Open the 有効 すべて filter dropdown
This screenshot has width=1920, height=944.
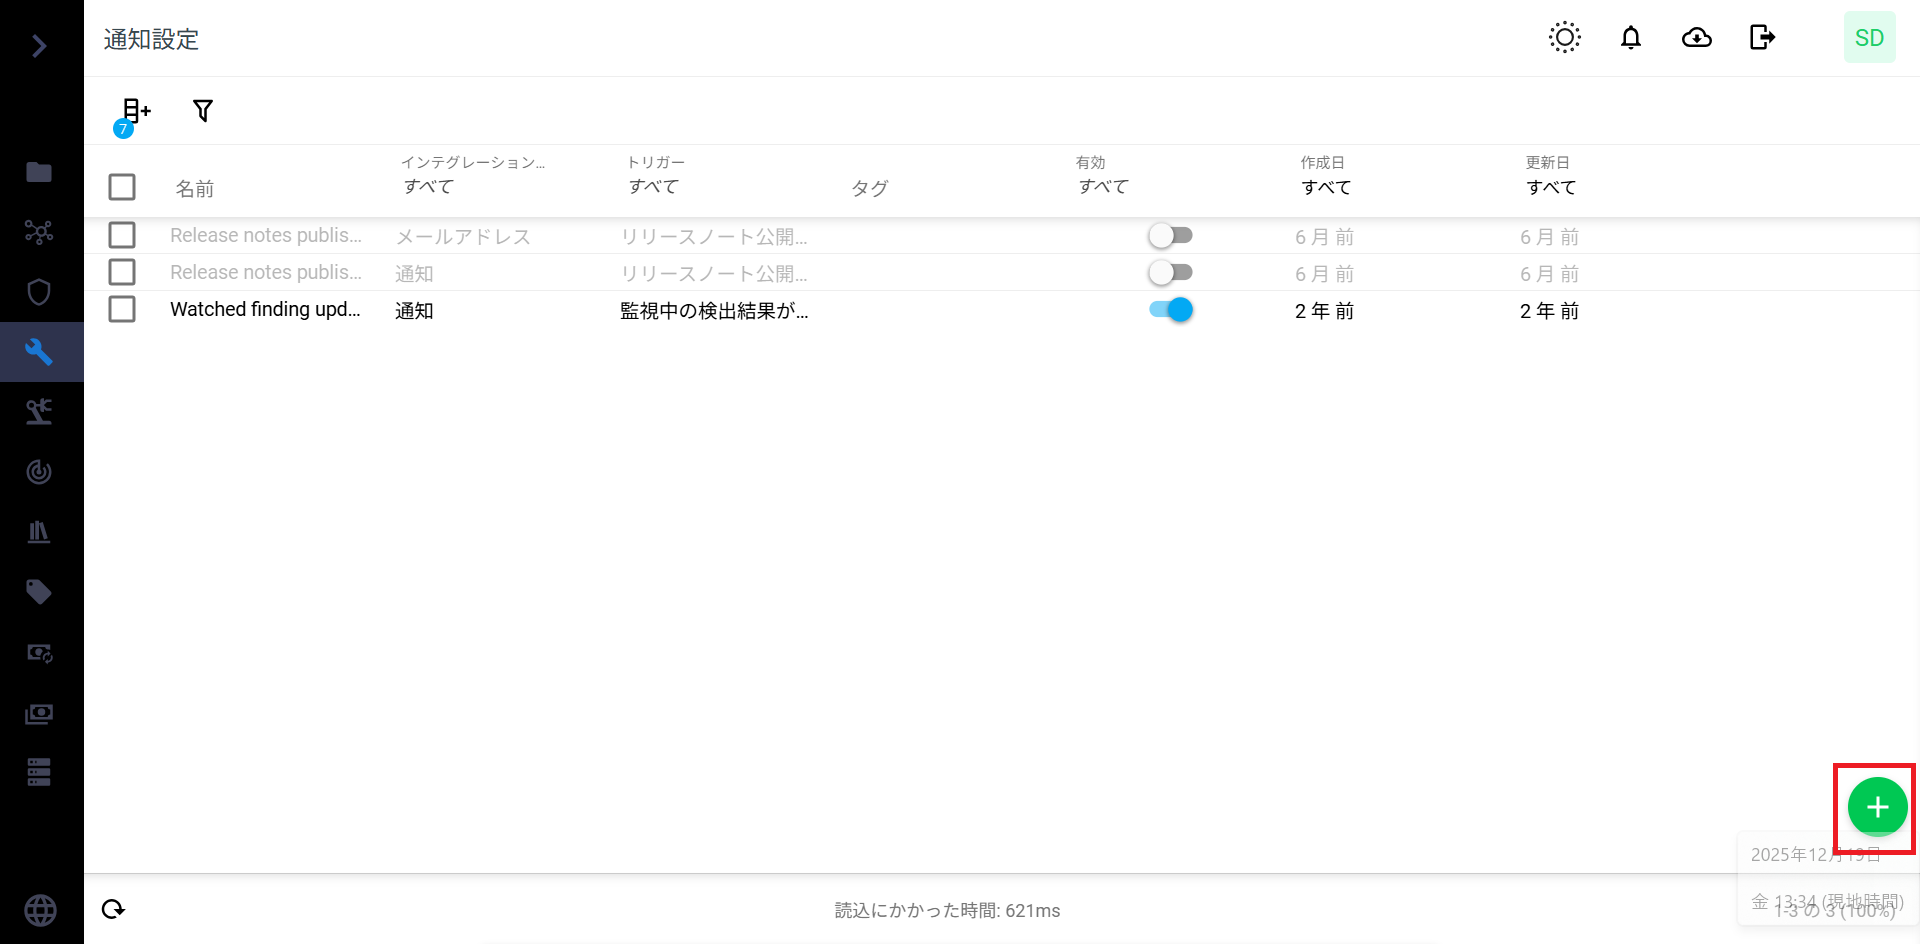1103,186
